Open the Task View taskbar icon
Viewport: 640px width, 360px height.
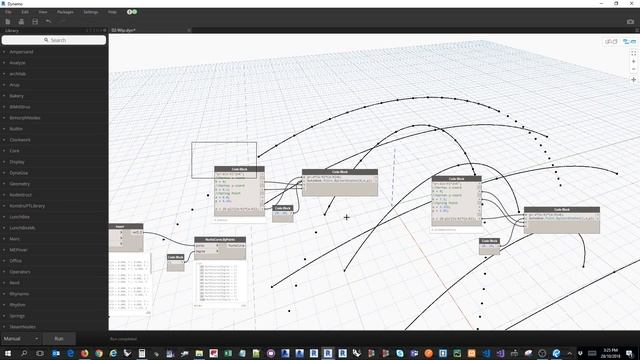point(40,353)
